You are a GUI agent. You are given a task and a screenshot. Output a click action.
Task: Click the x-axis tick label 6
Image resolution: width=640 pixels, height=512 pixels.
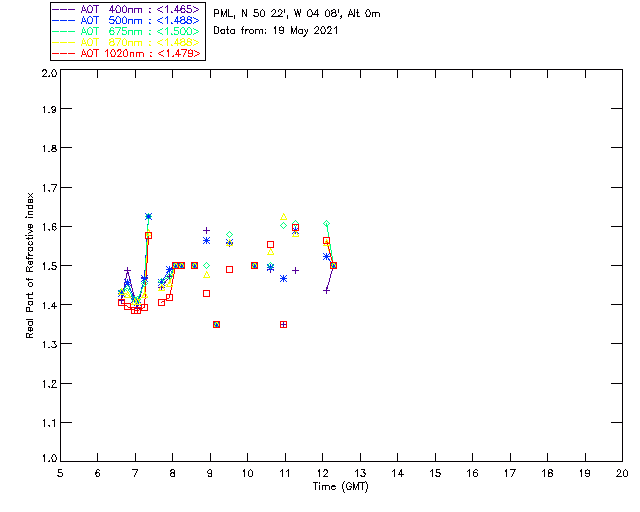click(x=98, y=473)
